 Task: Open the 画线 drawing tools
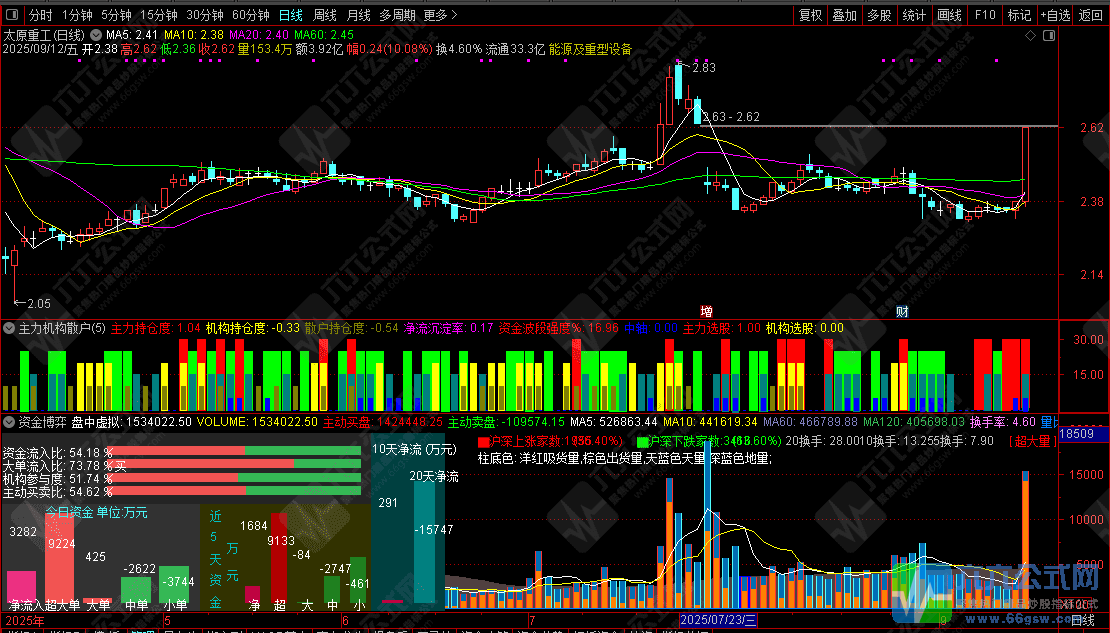click(948, 15)
